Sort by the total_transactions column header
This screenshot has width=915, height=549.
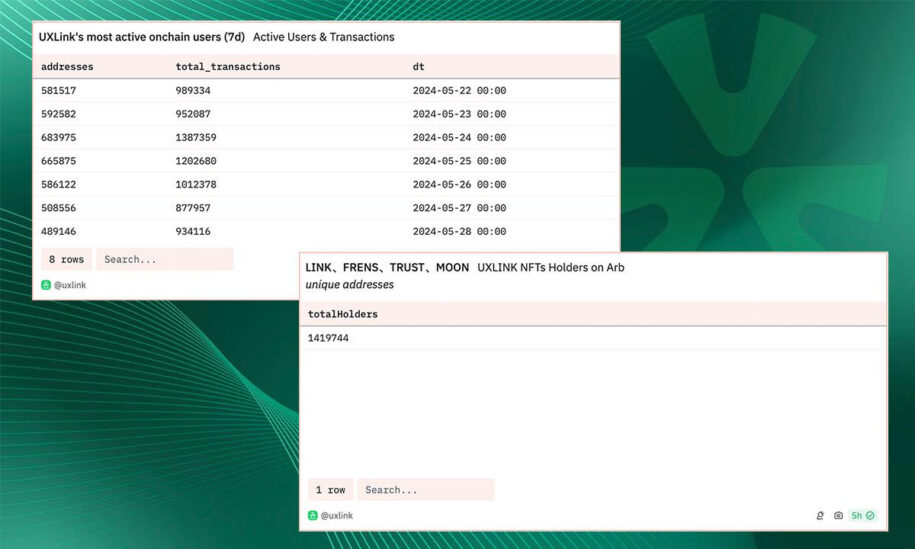[x=228, y=67]
